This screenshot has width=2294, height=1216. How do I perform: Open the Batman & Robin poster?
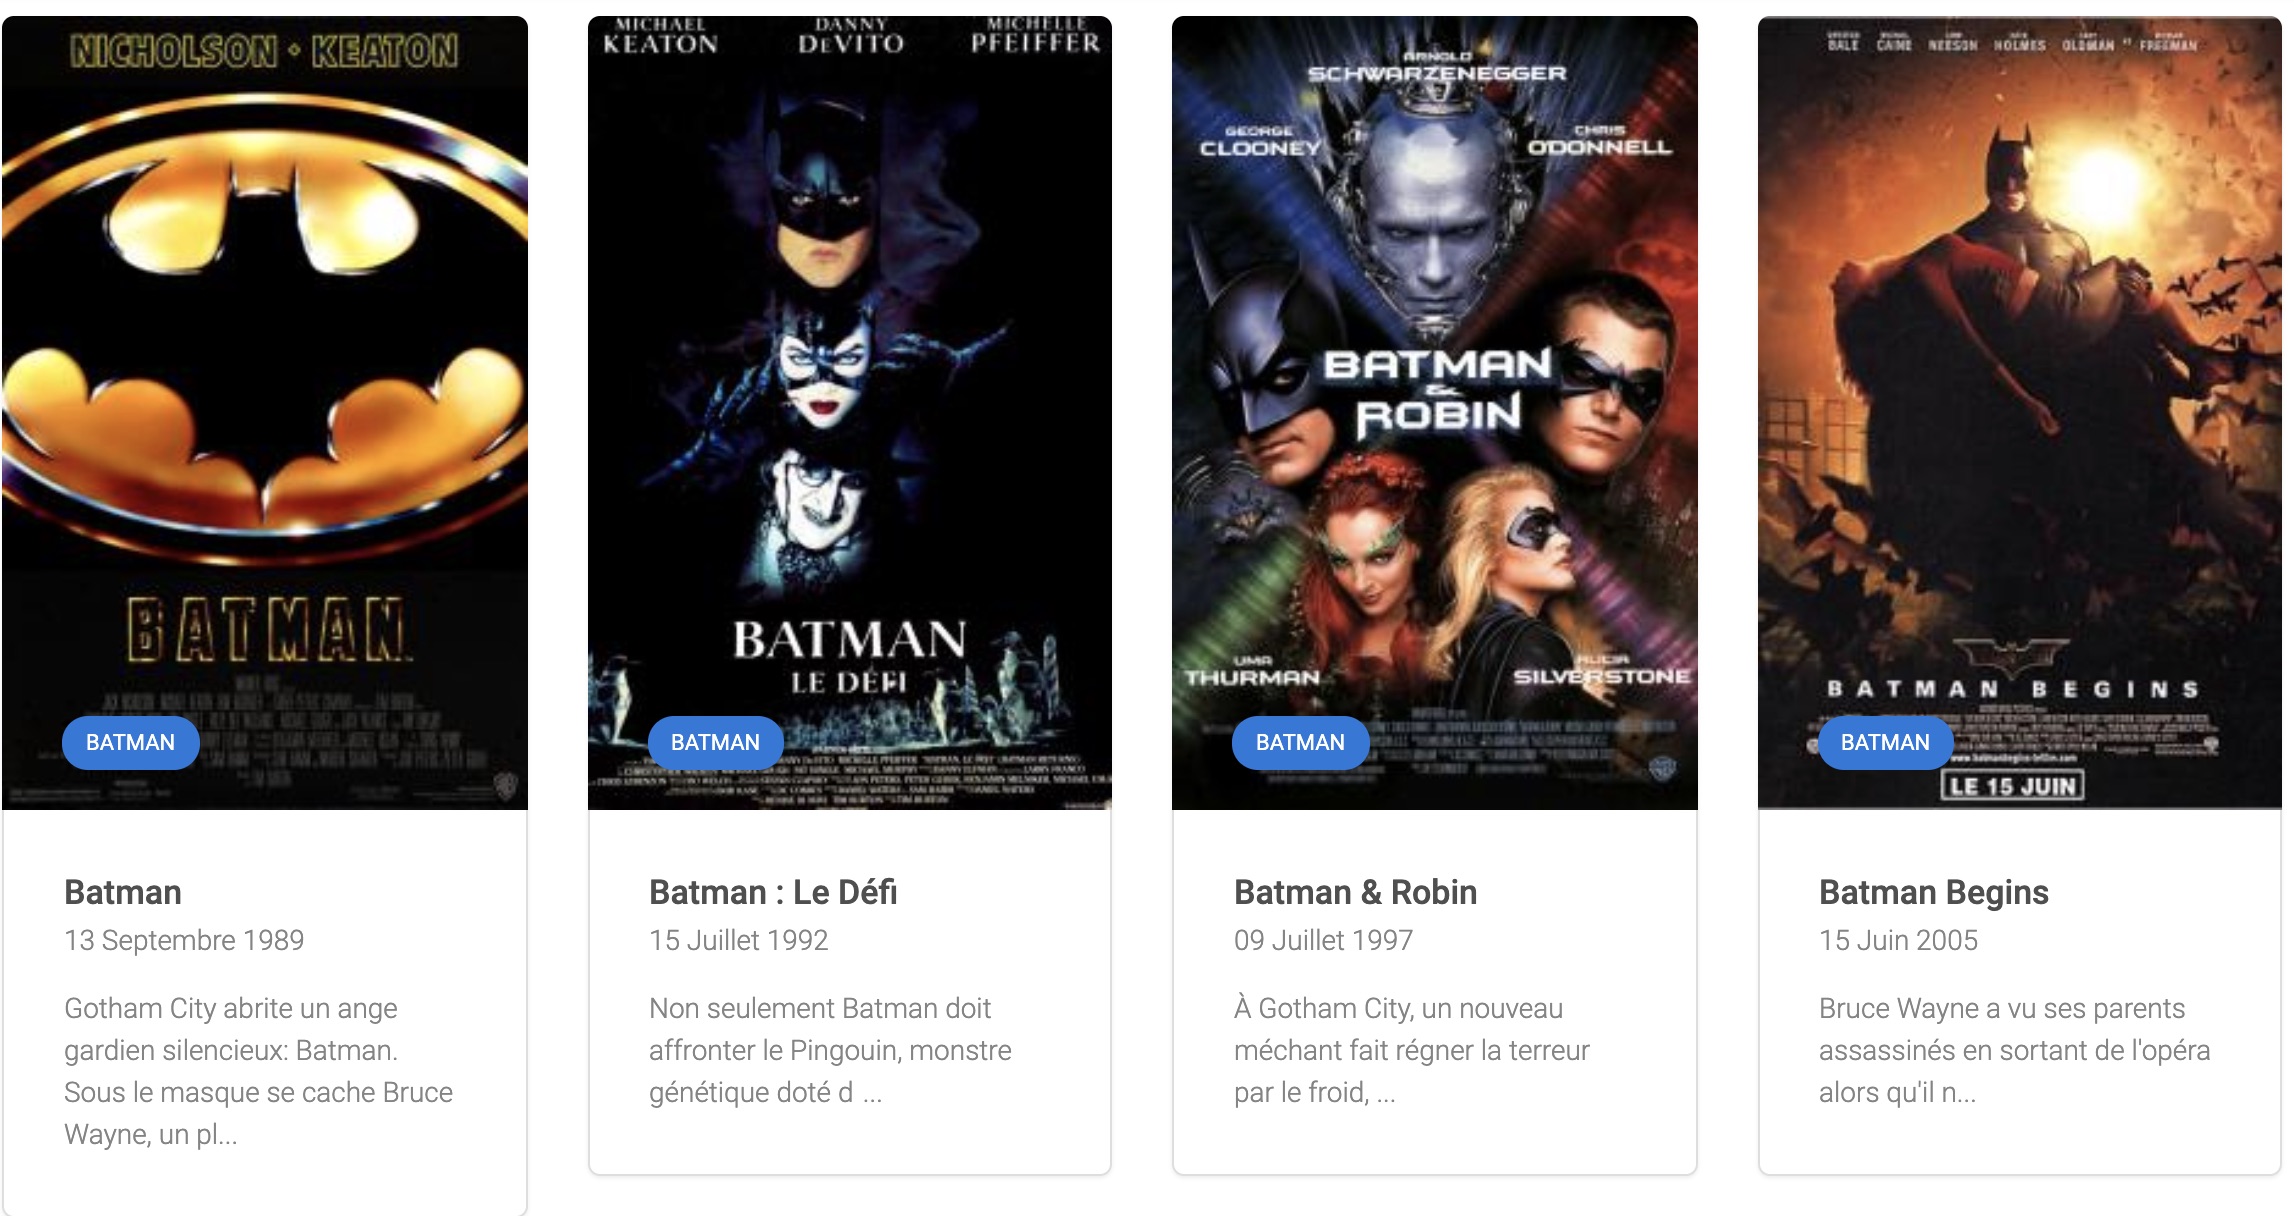coord(1435,412)
